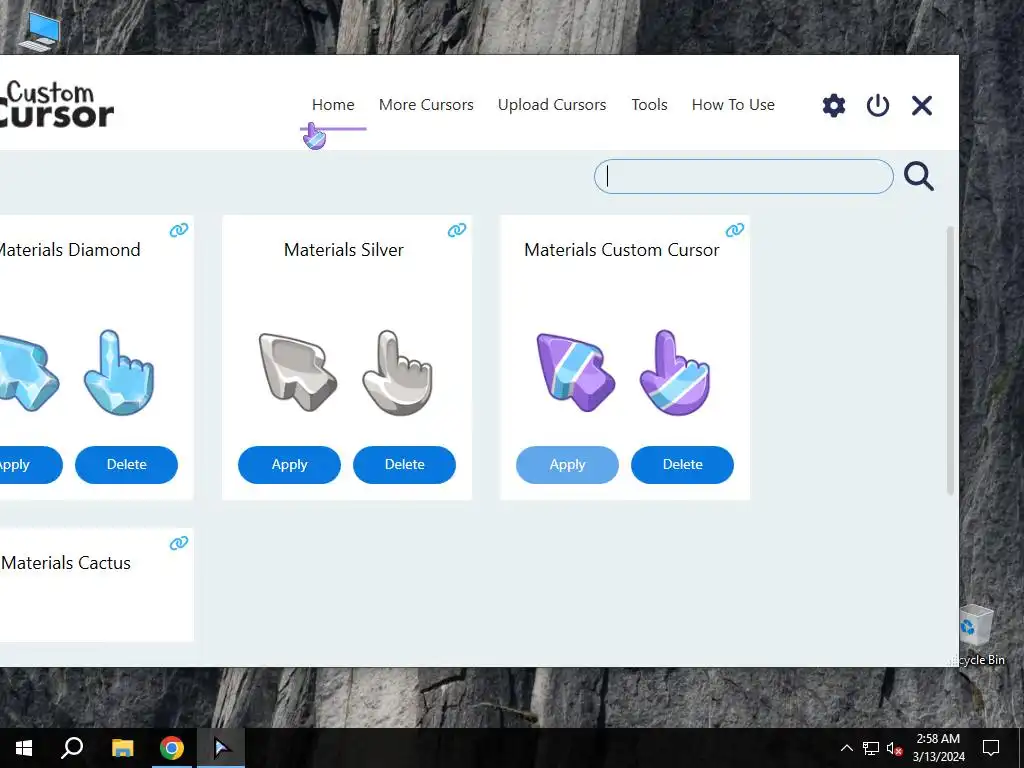Select the Recycle Bin desktop icon
The image size is (1024, 768).
978,635
